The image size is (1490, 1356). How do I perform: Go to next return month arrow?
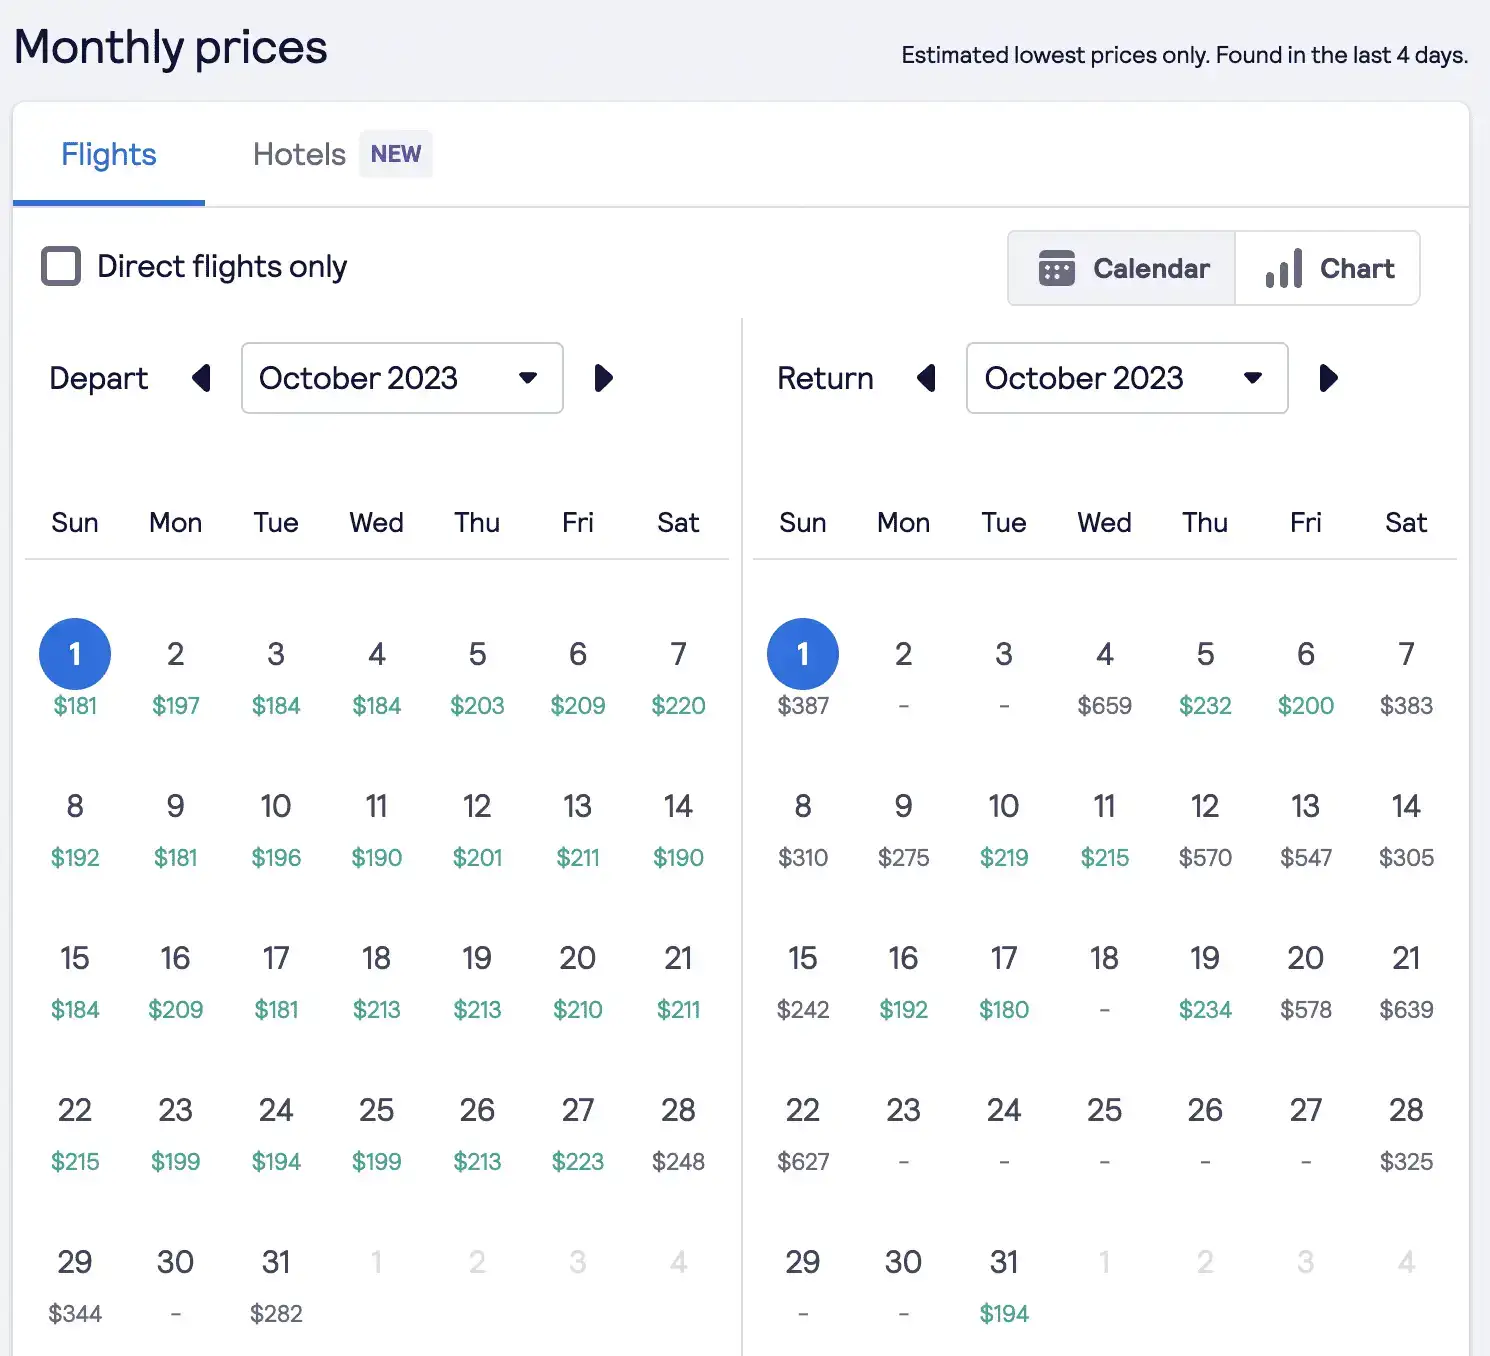1328,378
